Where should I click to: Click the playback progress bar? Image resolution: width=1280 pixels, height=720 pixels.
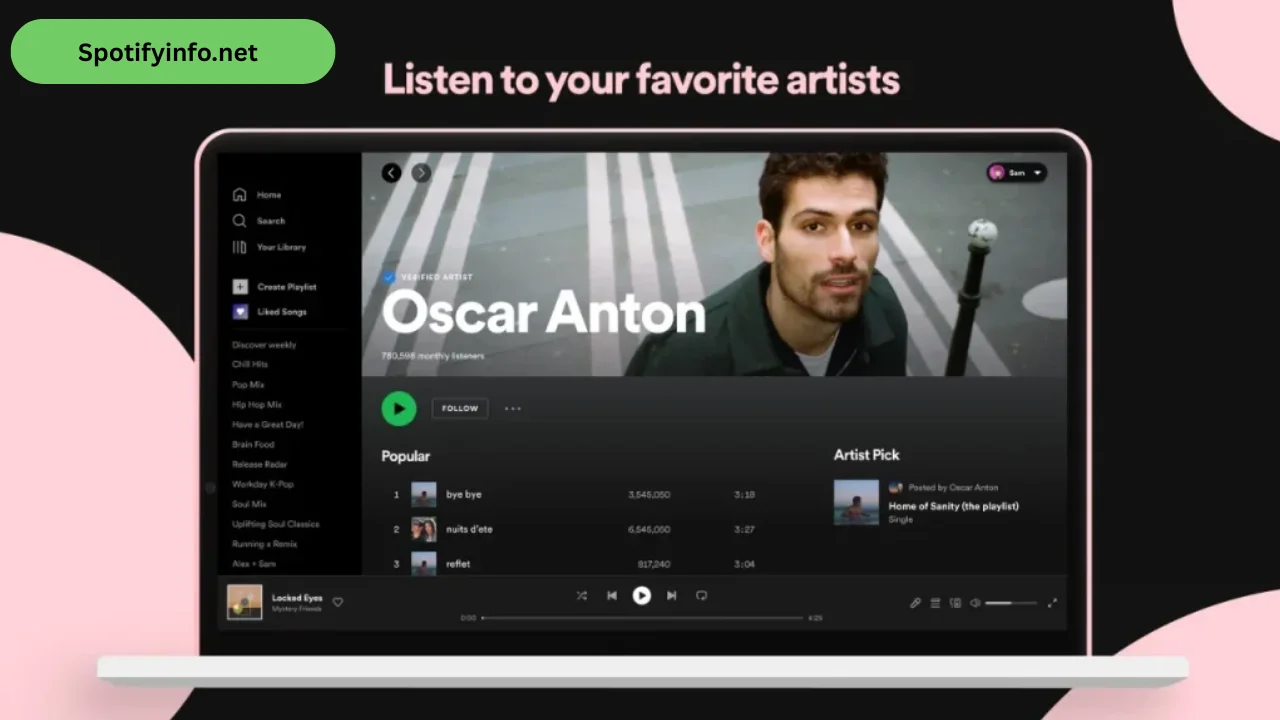point(642,618)
